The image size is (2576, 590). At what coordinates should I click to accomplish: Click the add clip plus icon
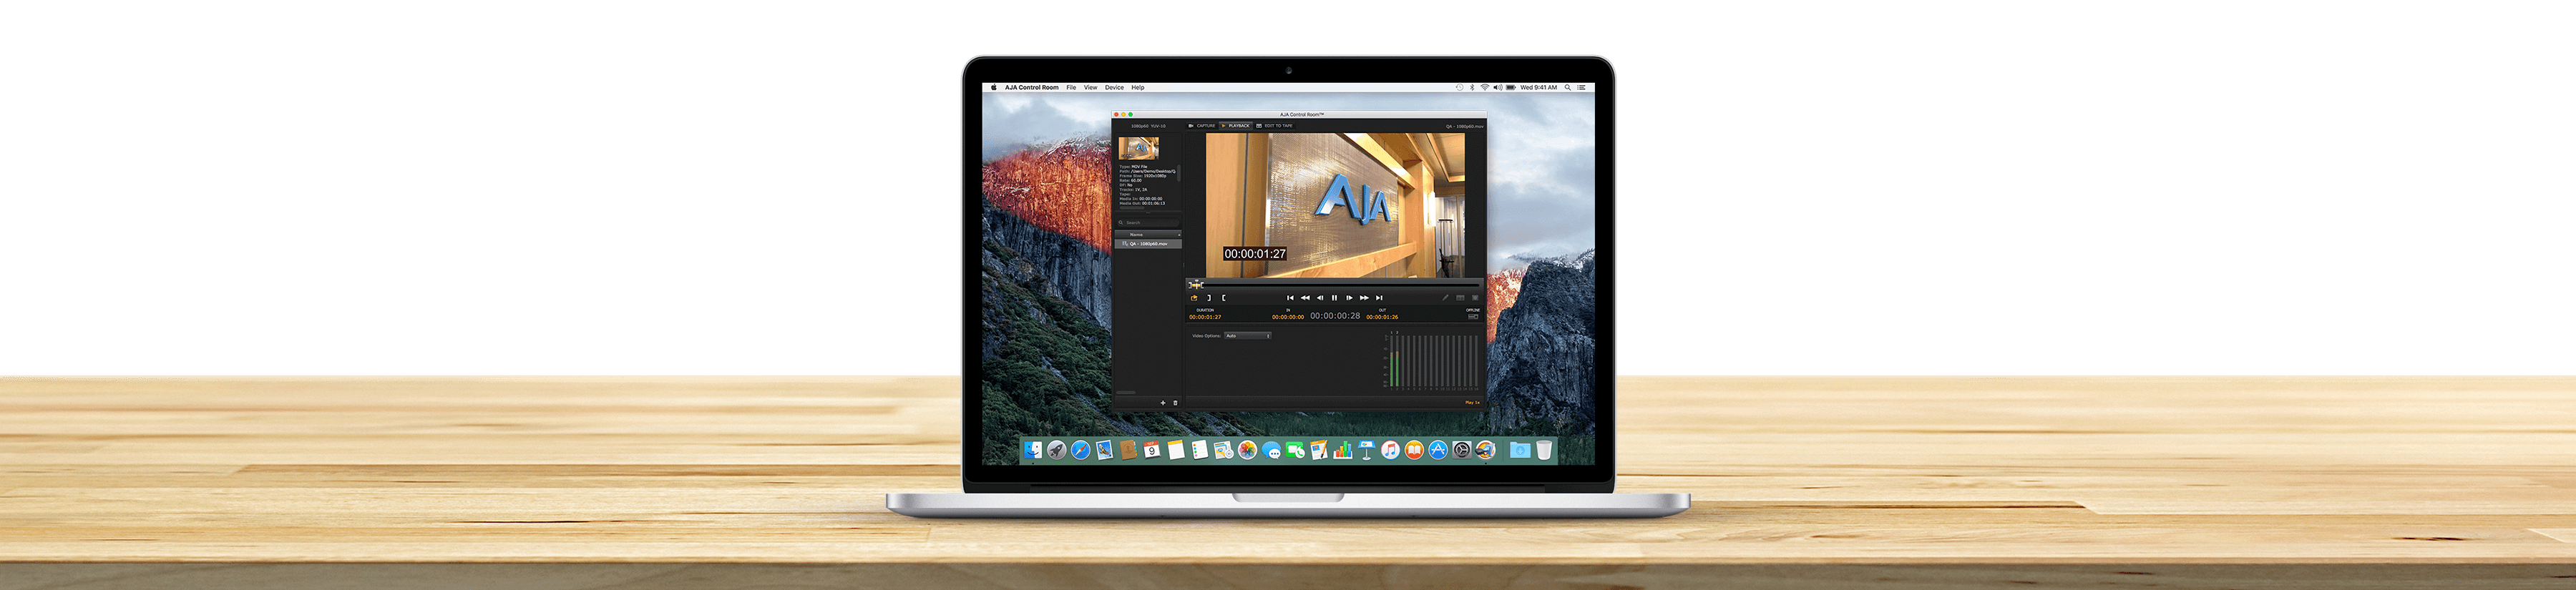[x=1163, y=403]
